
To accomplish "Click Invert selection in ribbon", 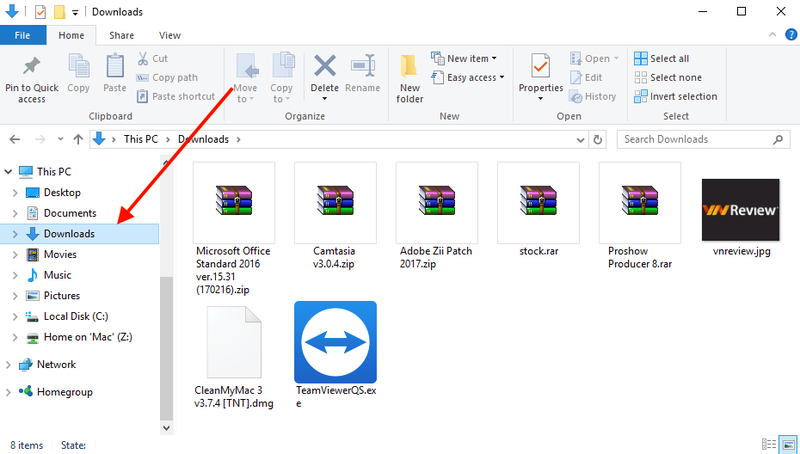I will click(x=682, y=97).
